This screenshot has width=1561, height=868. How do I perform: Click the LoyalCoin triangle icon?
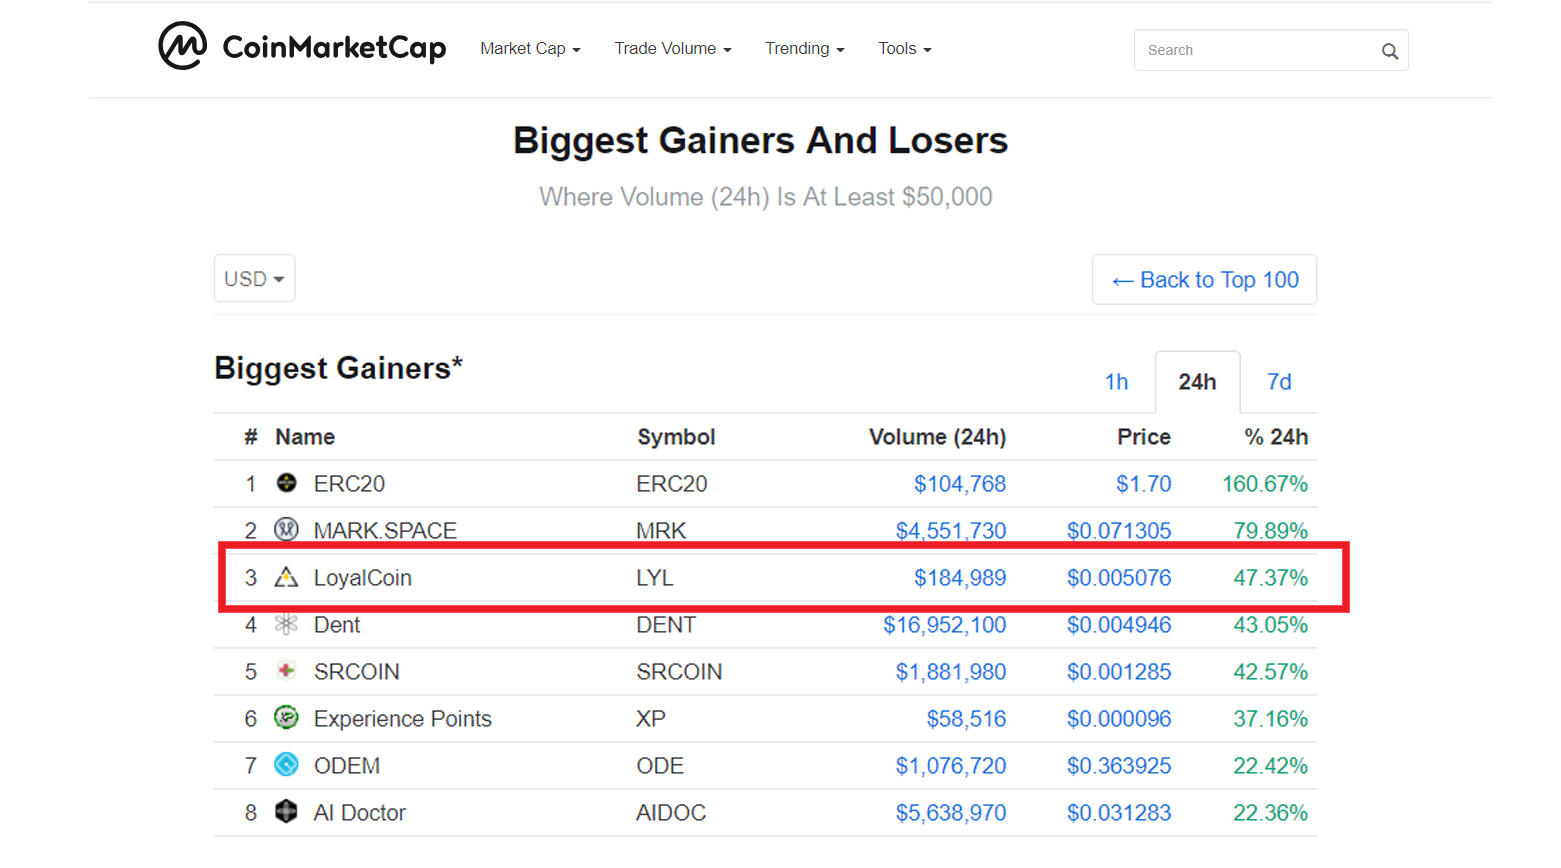pos(287,577)
